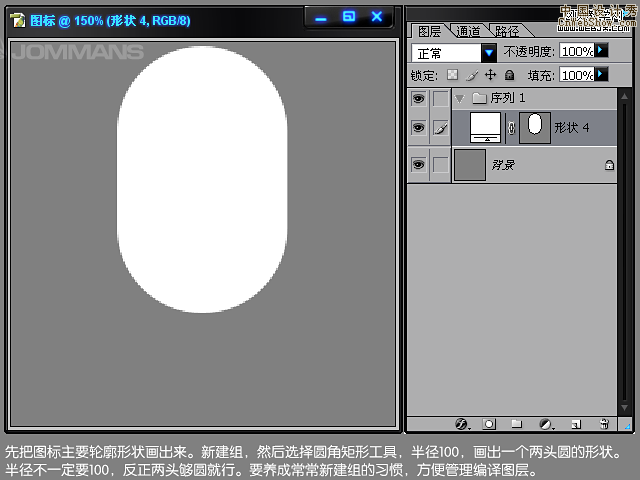Select the 序列 1 folder icon

point(479,98)
